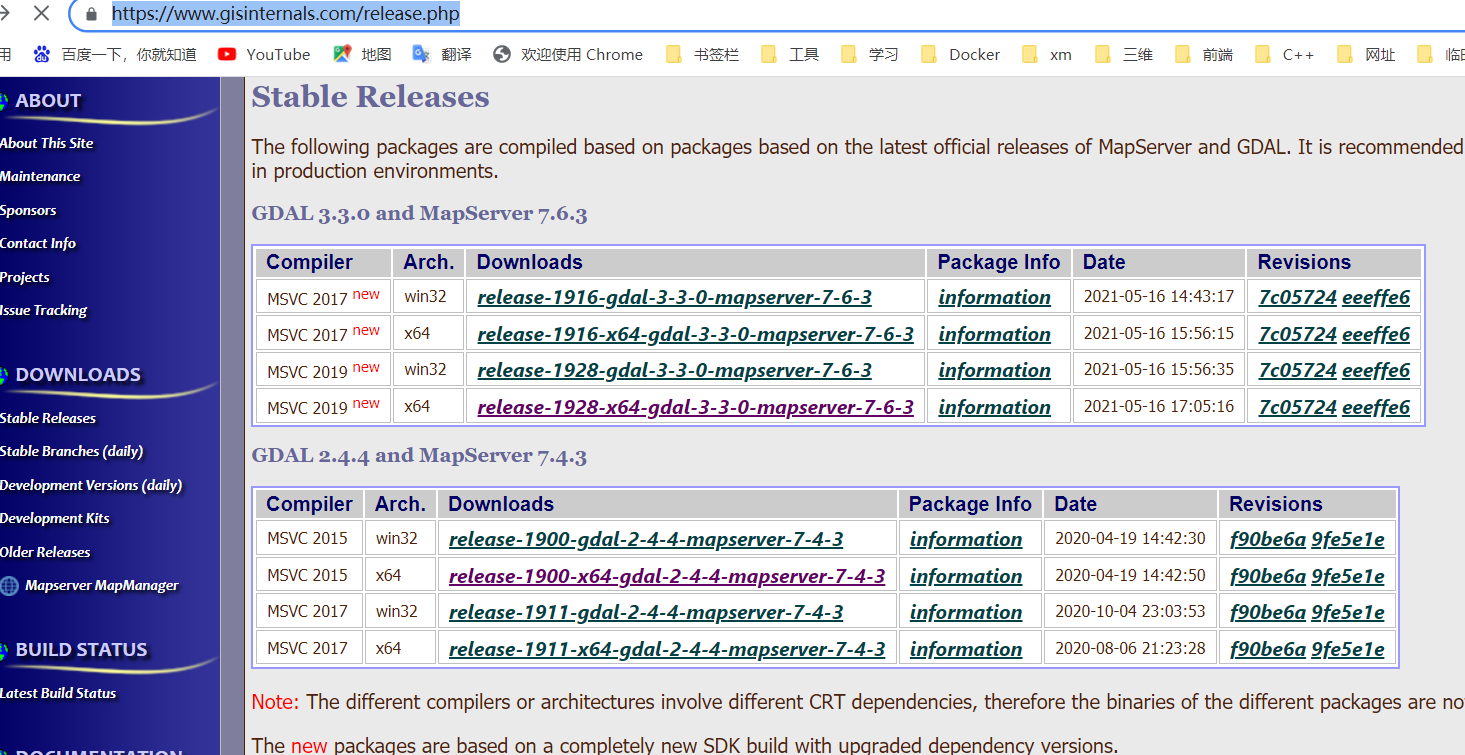This screenshot has width=1465, height=755.
Task: Select Stable Branches (daily) in the sidebar
Action: pos(71,451)
